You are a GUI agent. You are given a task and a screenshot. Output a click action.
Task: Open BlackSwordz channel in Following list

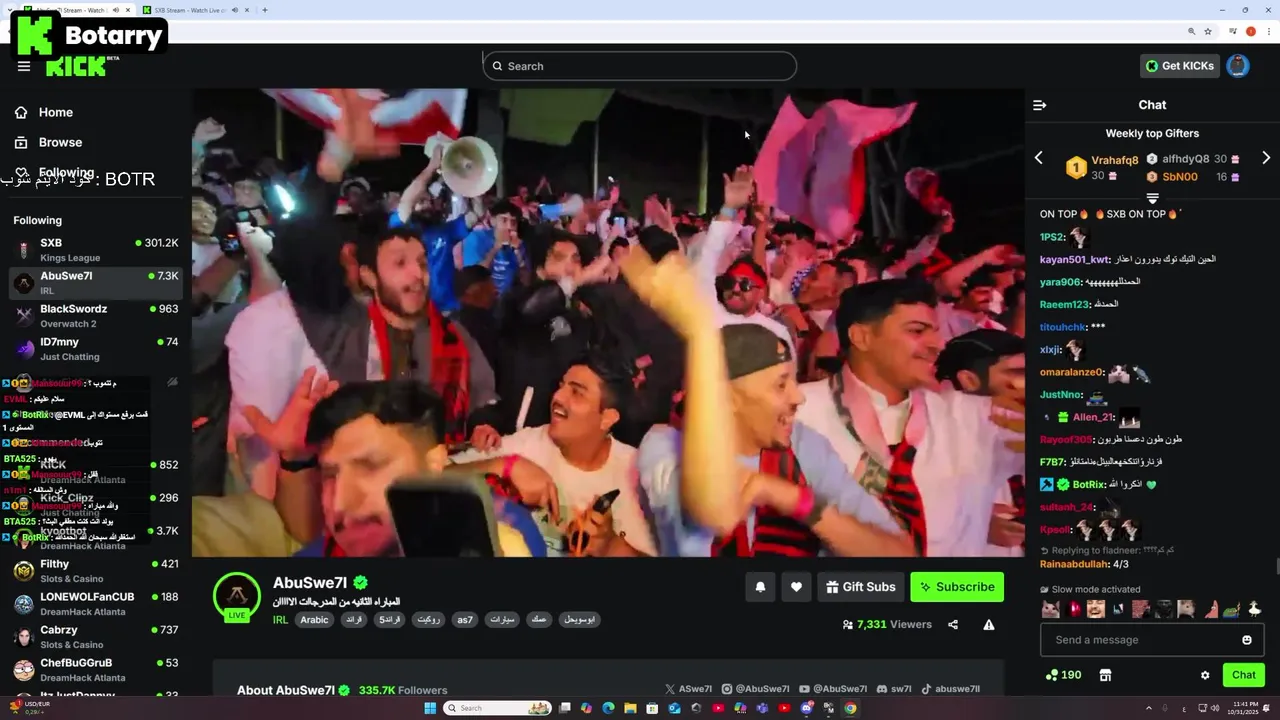95,316
